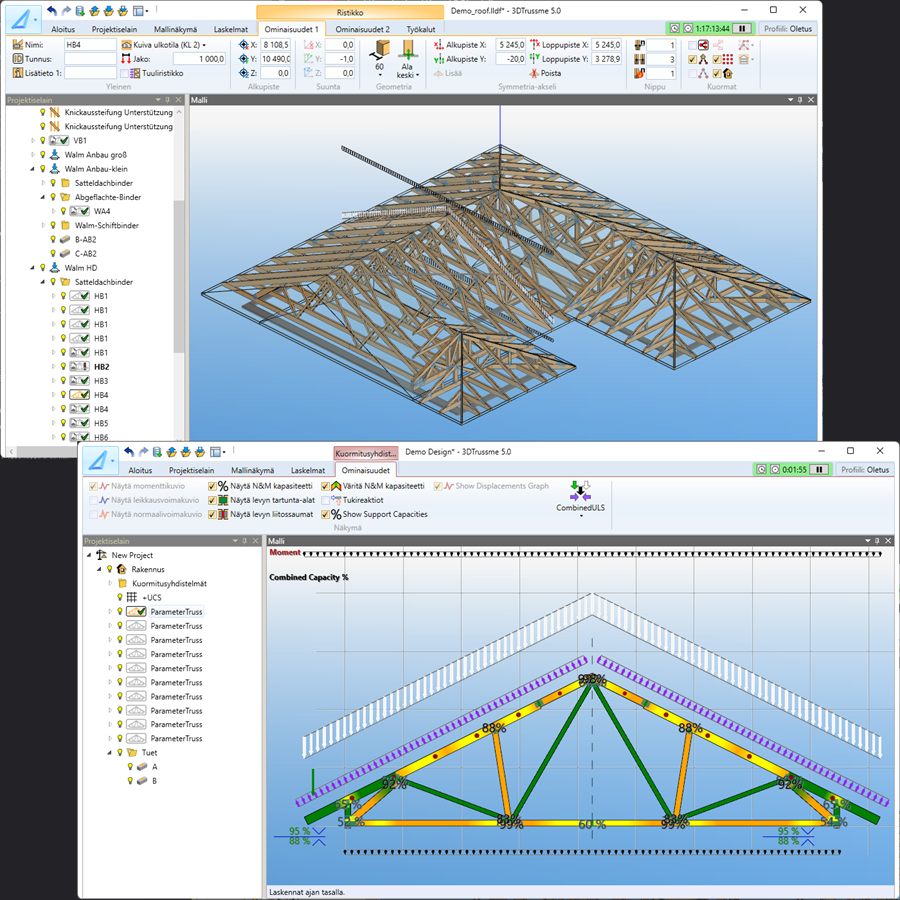The image size is (900, 900).
Task: Open Laskelmat tab in upper window
Action: pyautogui.click(x=231, y=29)
